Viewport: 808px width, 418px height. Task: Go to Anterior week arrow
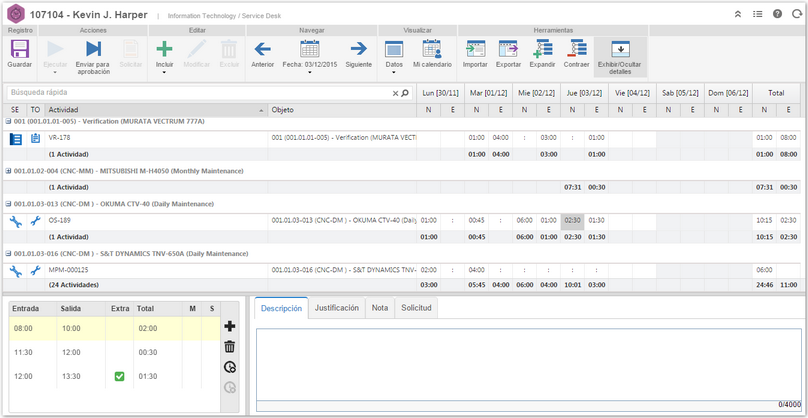[x=262, y=49]
